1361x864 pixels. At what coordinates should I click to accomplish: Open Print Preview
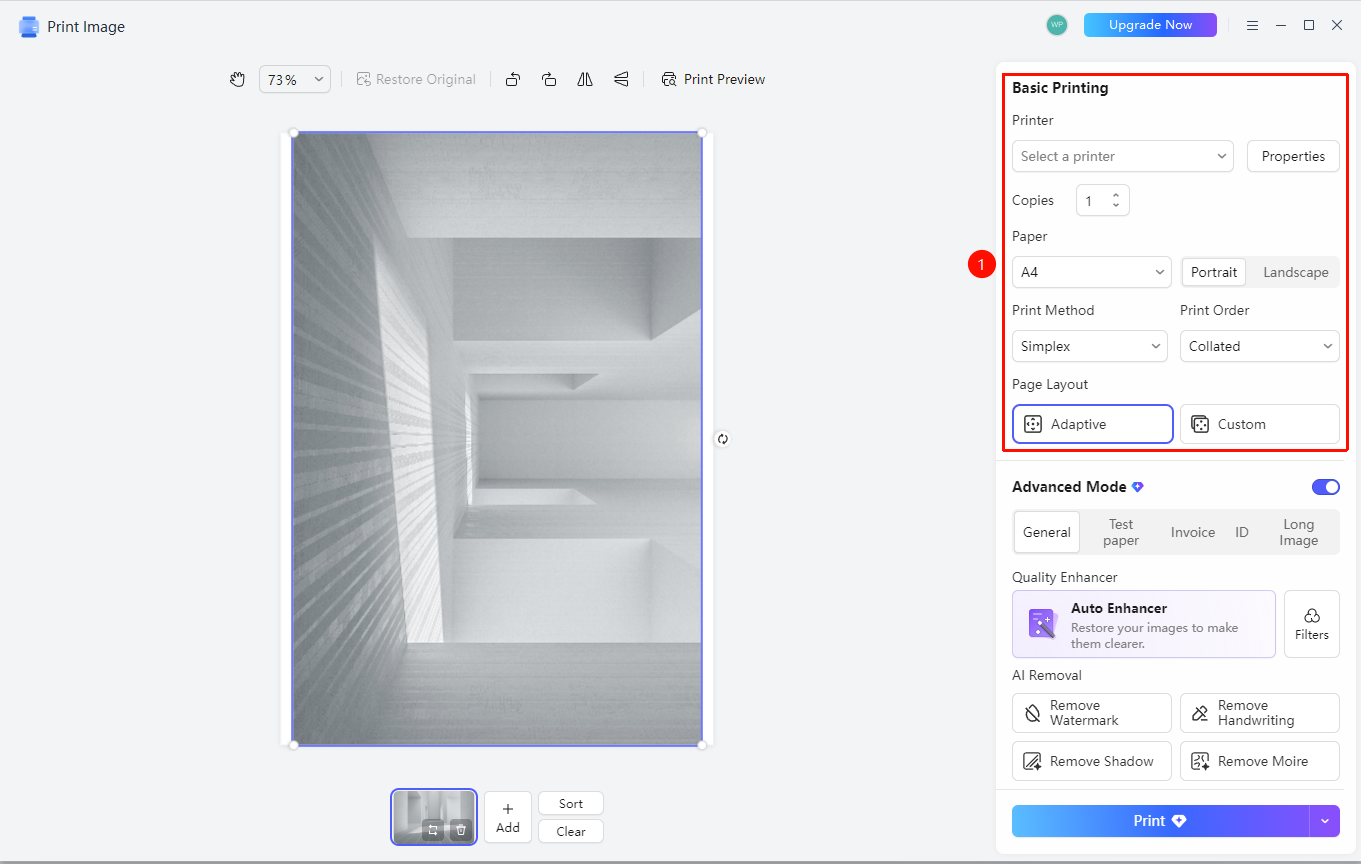point(713,79)
